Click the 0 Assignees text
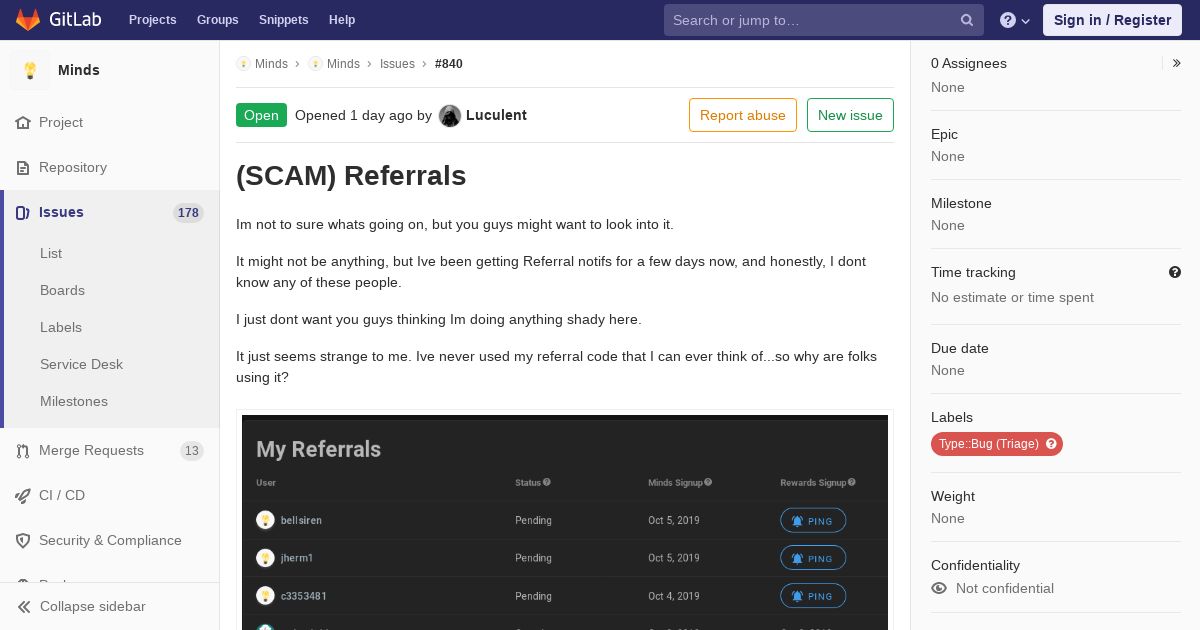 (969, 63)
